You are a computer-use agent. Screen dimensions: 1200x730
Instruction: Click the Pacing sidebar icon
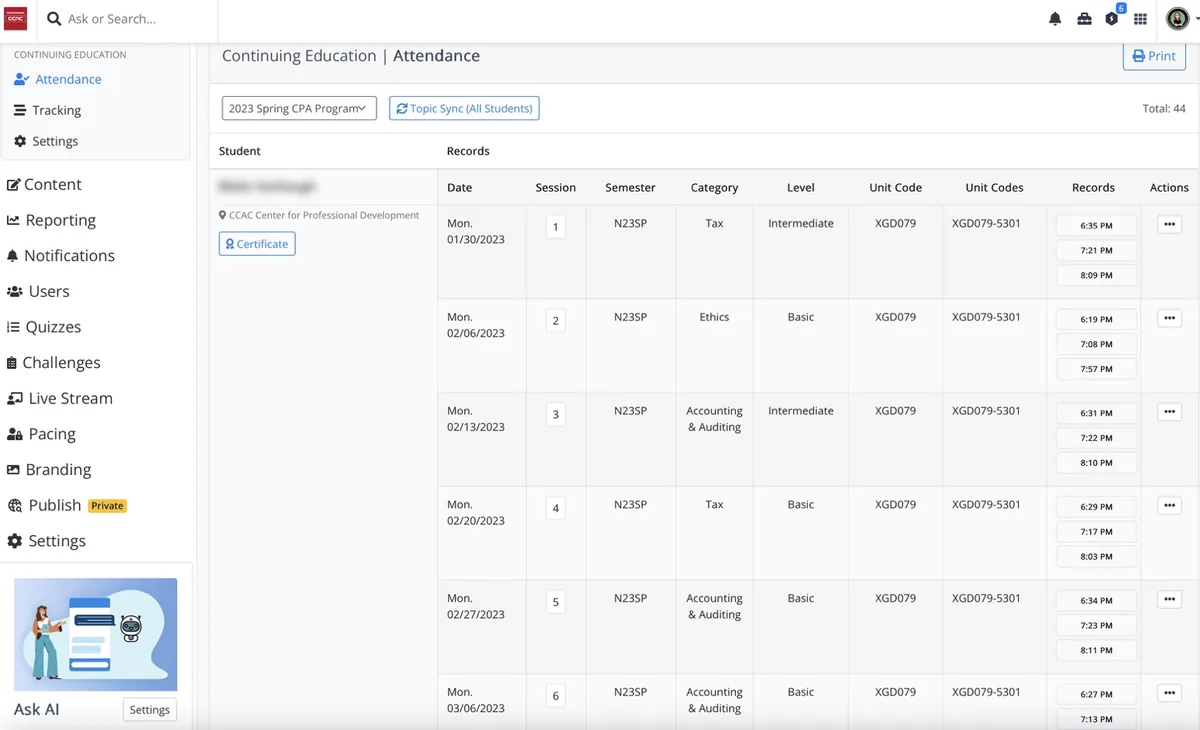[x=14, y=434]
